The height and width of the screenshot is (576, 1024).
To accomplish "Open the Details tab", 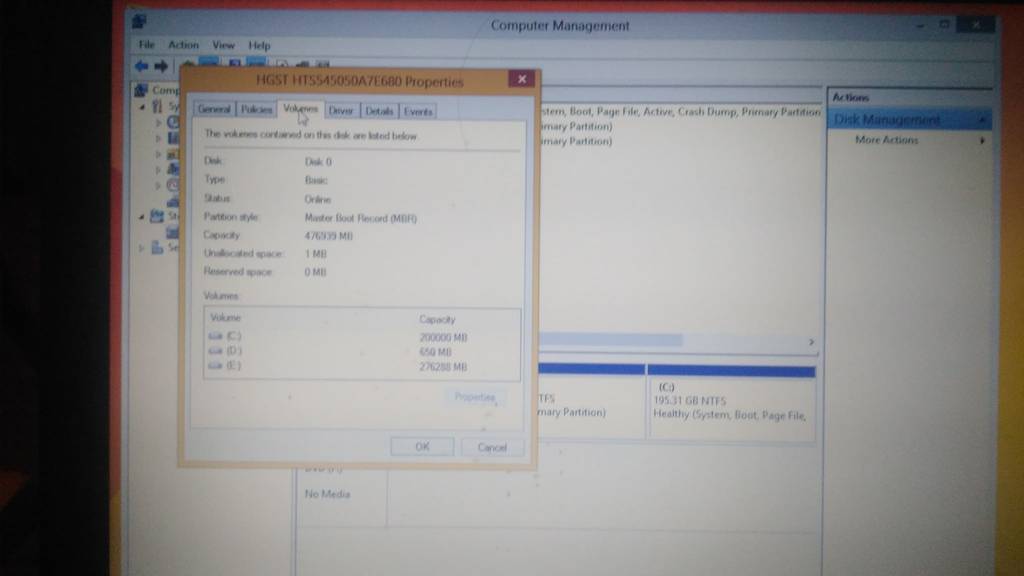I will 379,111.
